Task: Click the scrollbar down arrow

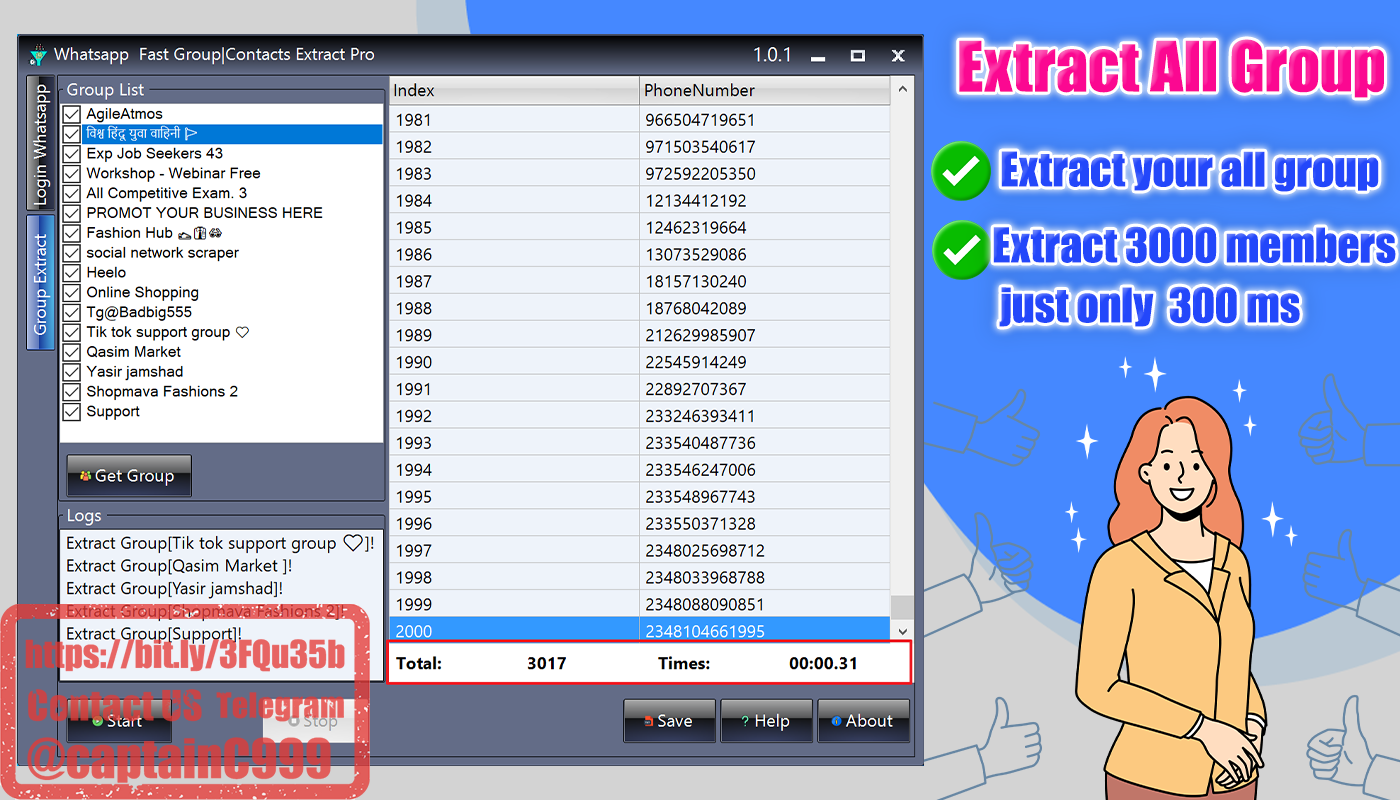Action: 902,631
